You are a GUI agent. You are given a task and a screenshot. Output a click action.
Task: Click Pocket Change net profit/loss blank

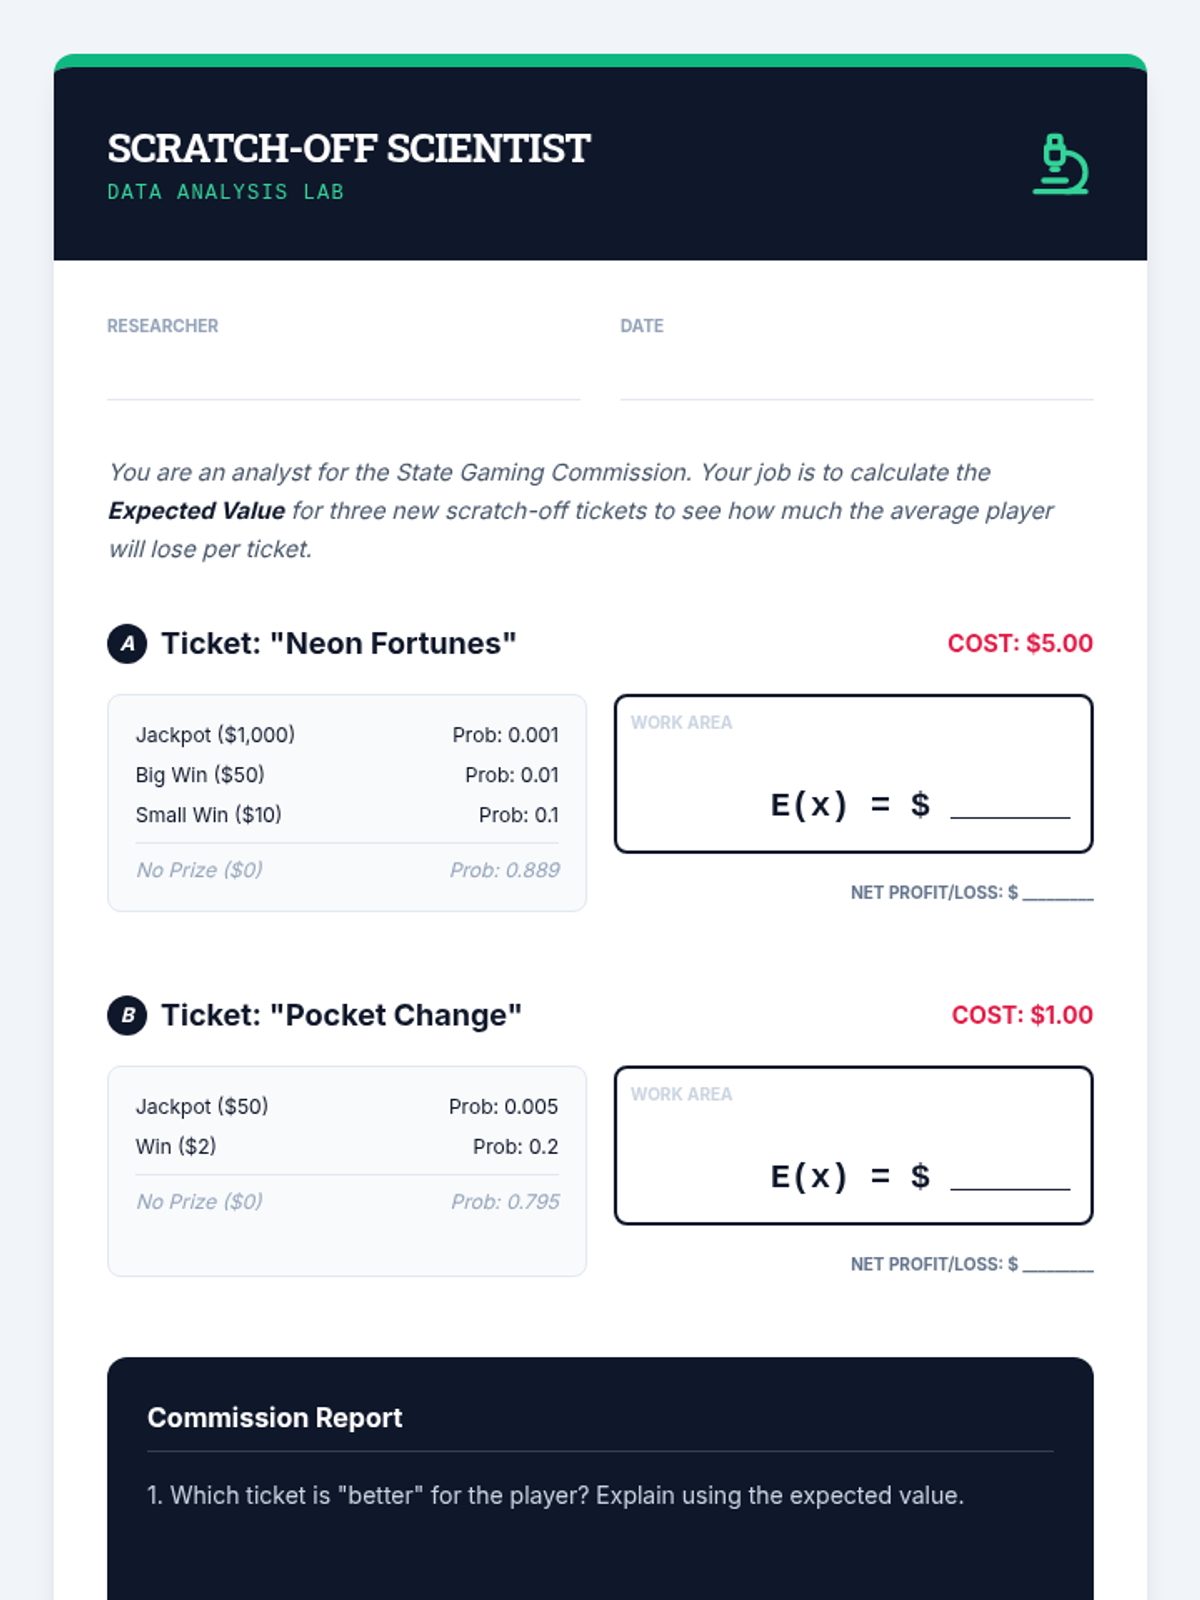1057,1263
